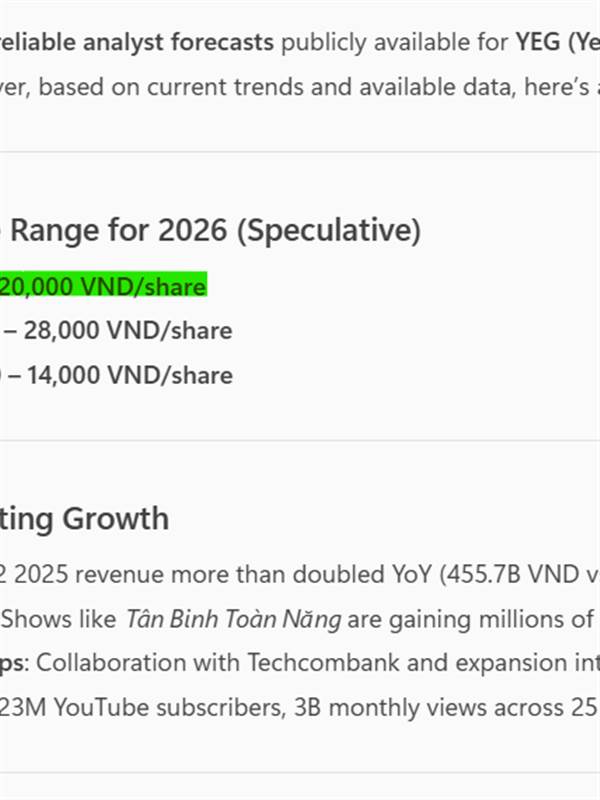Image resolution: width=600 pixels, height=800 pixels.
Task: Click the green highlighted 20,000 VND/share text
Action: click(103, 286)
